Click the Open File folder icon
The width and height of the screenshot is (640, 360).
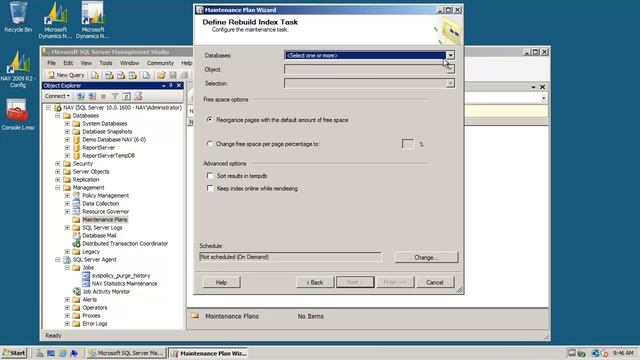click(x=161, y=75)
